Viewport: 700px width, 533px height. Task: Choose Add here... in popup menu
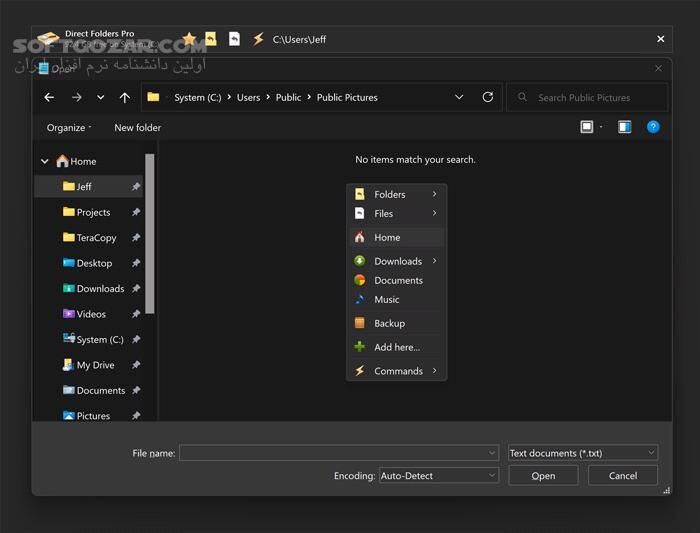tap(396, 347)
